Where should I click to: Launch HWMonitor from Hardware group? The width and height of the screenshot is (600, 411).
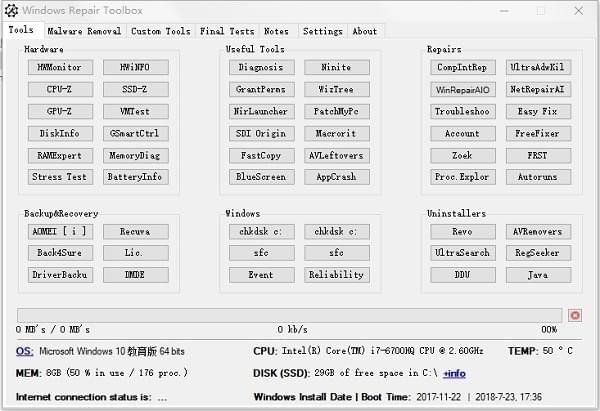pos(61,68)
